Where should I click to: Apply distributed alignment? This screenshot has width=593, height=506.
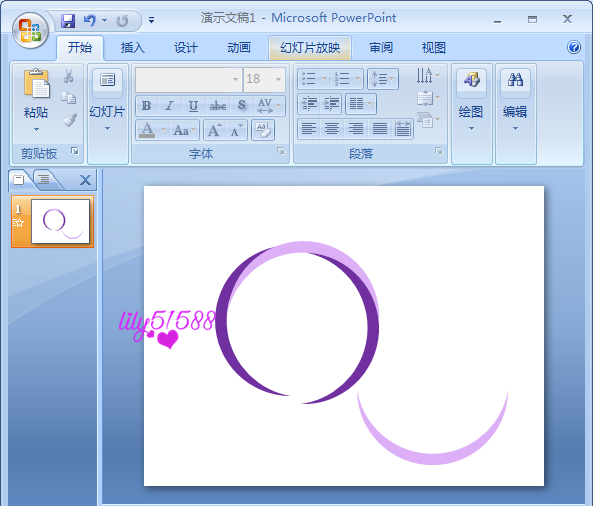coord(402,129)
